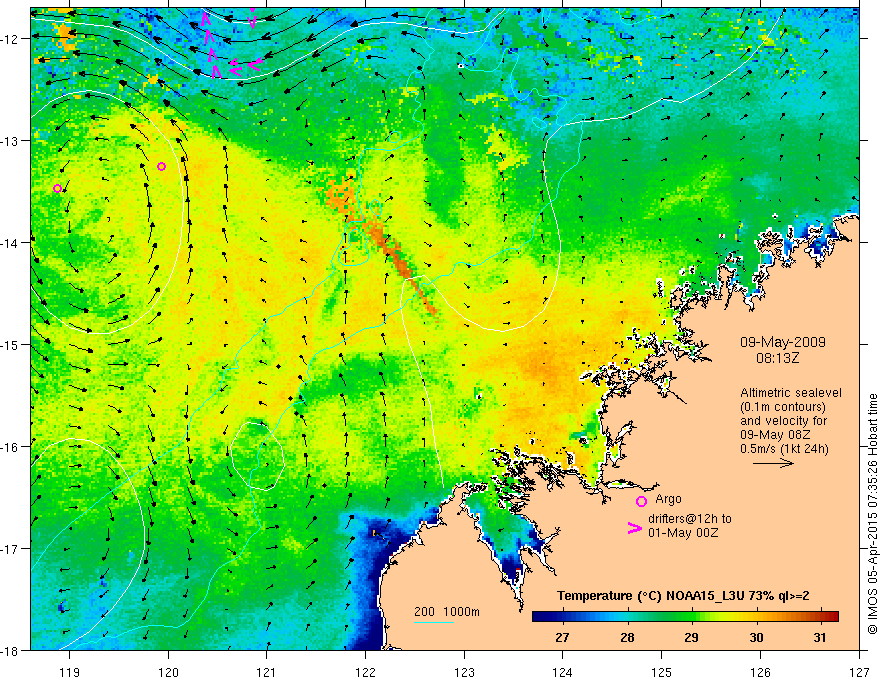Image resolution: width=880 pixels, height=680 pixels.
Task: Click the 0.5m/s velocity scale arrow
Action: click(773, 463)
